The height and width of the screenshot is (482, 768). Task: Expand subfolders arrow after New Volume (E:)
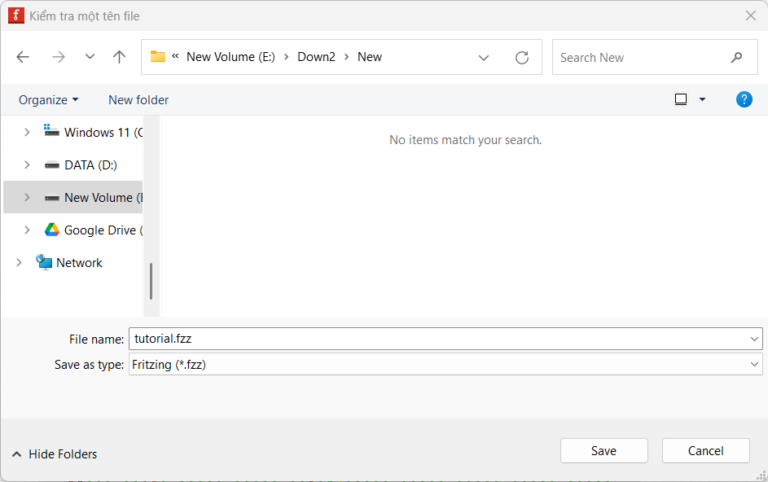point(286,57)
